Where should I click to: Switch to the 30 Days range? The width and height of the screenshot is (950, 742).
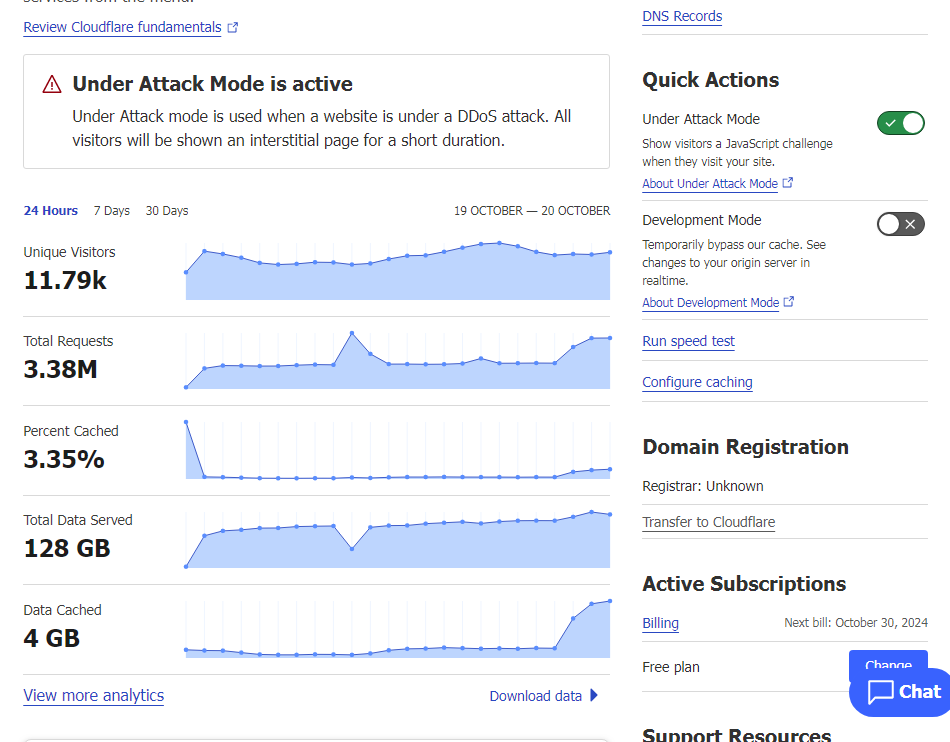pyautogui.click(x=167, y=211)
